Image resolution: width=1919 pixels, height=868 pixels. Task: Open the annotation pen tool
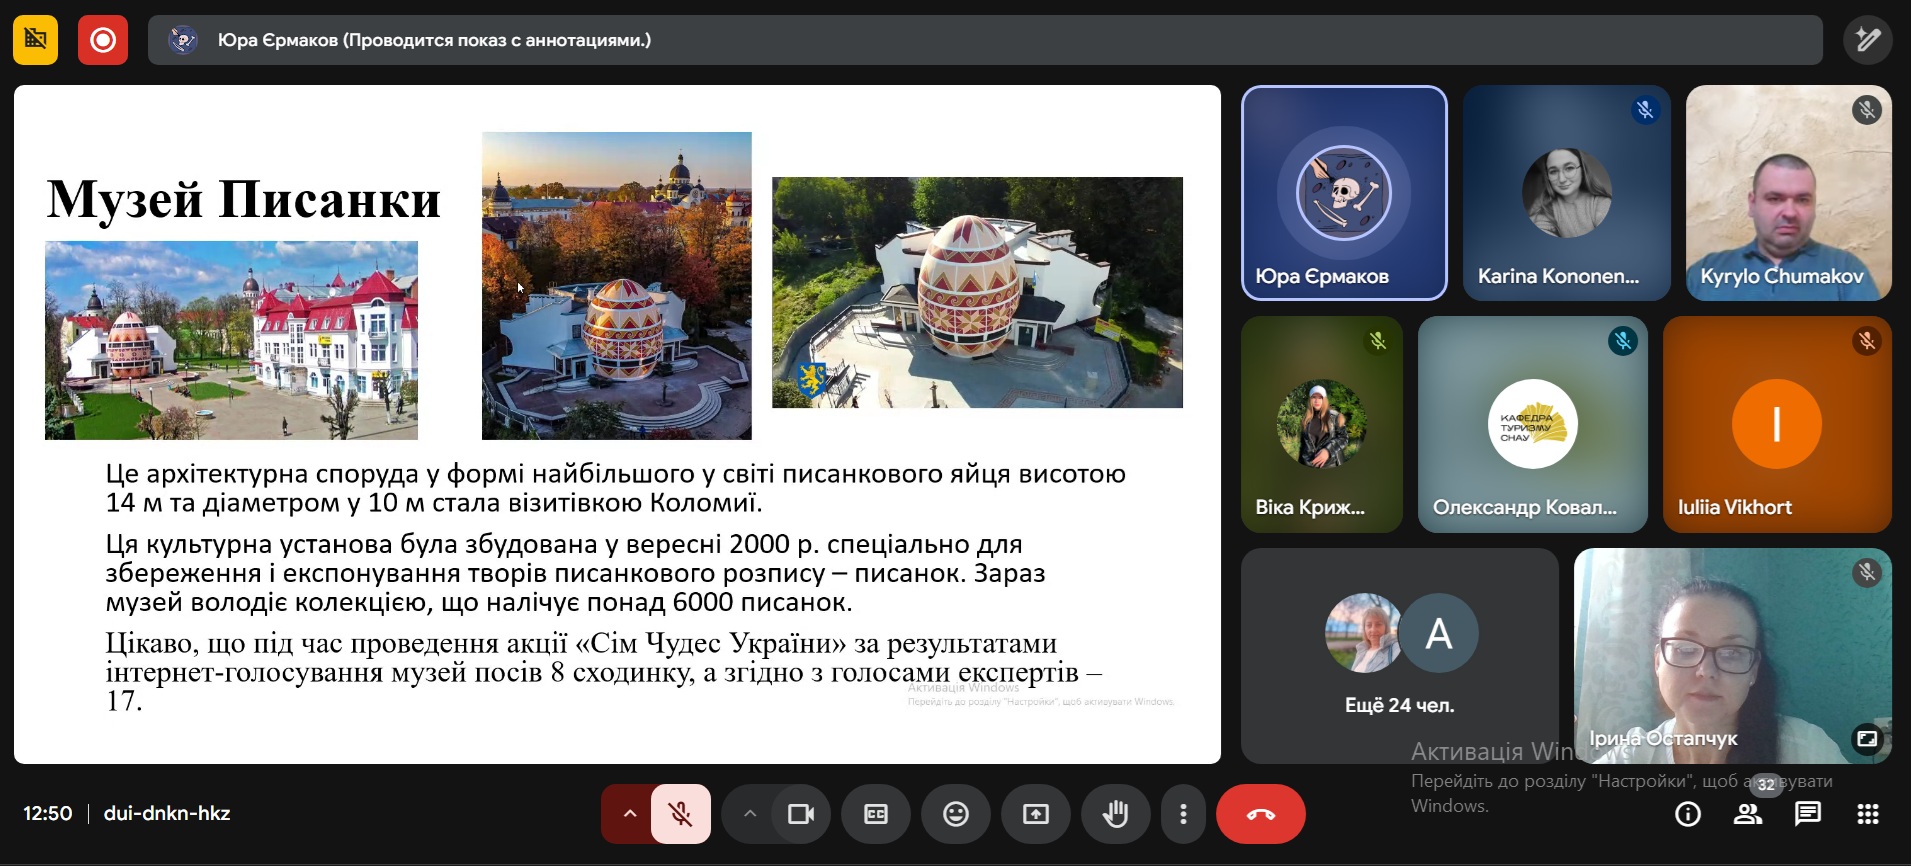(1867, 40)
